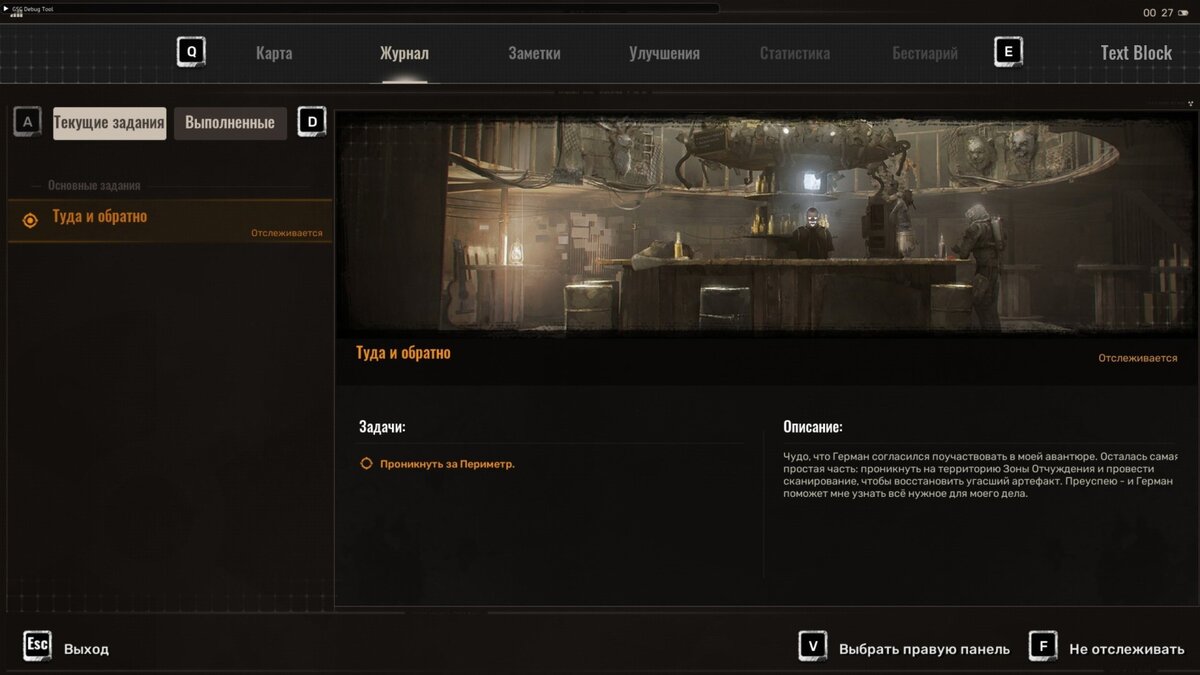1200x675 pixels.
Task: Click the F key icon
Action: (x=1043, y=647)
